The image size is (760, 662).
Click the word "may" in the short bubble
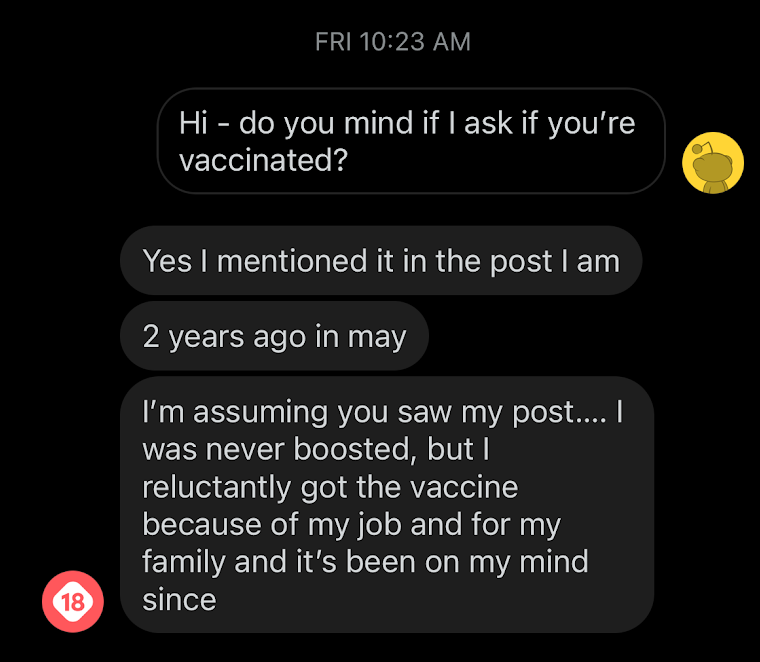tap(377, 338)
